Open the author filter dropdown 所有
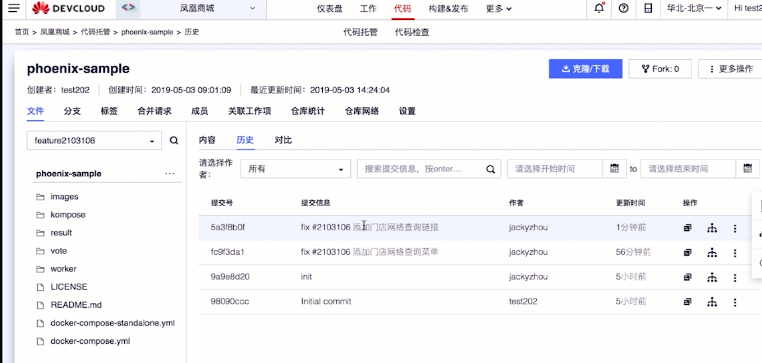Screen dimensions: 762x363 [295, 169]
